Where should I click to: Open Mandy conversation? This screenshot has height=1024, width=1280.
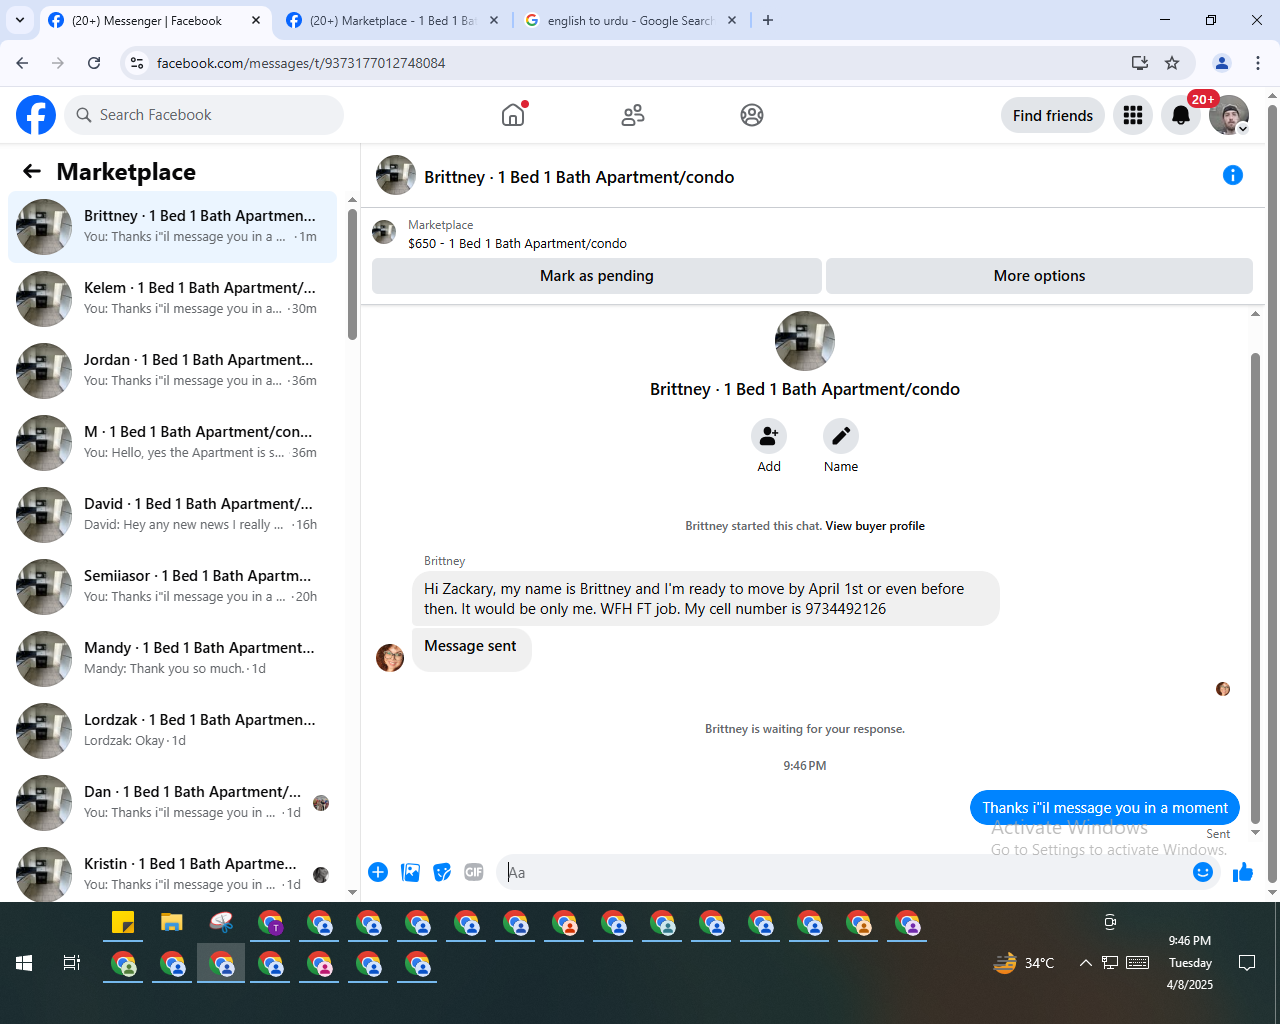pyautogui.click(x=173, y=659)
